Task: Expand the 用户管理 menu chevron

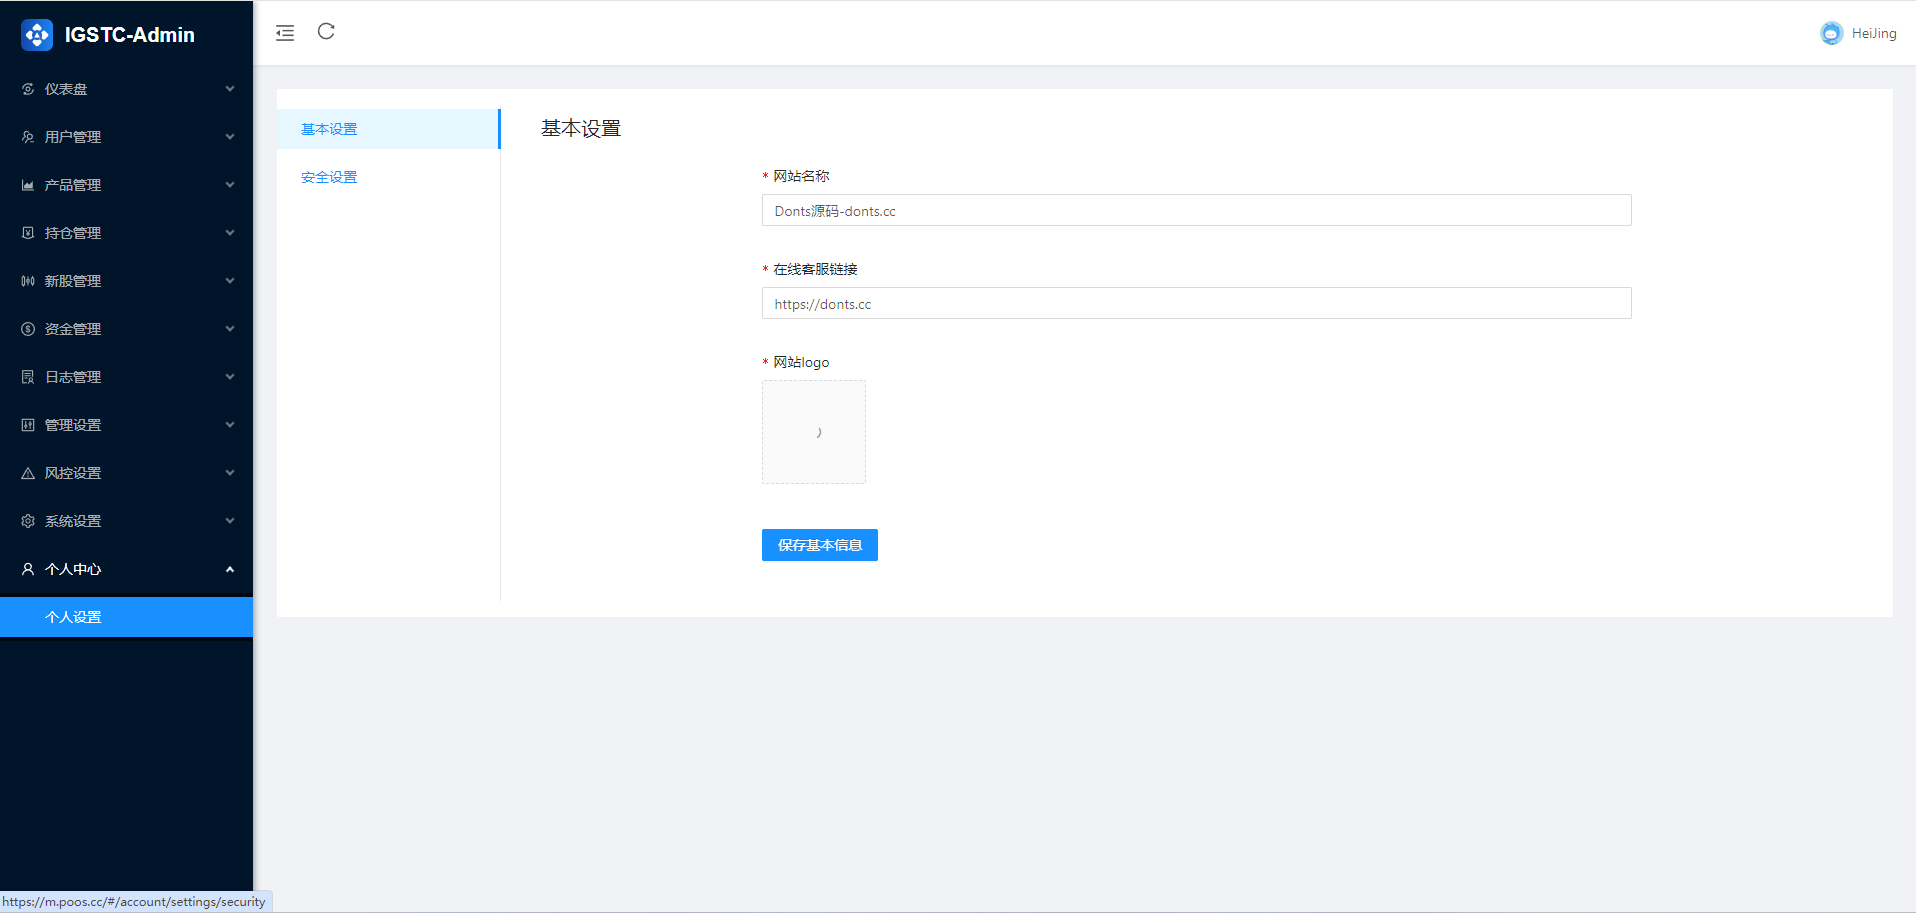Action: click(230, 137)
